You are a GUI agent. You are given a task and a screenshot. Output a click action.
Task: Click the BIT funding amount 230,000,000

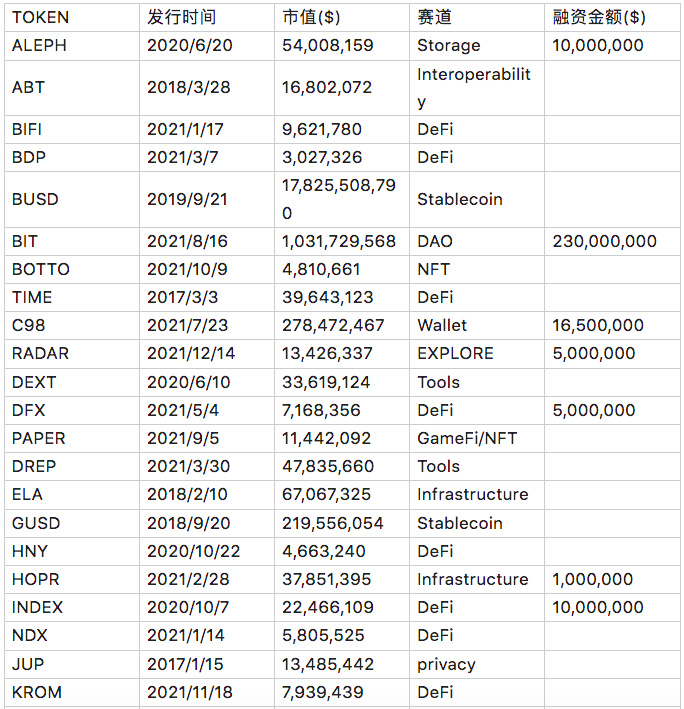coord(613,241)
